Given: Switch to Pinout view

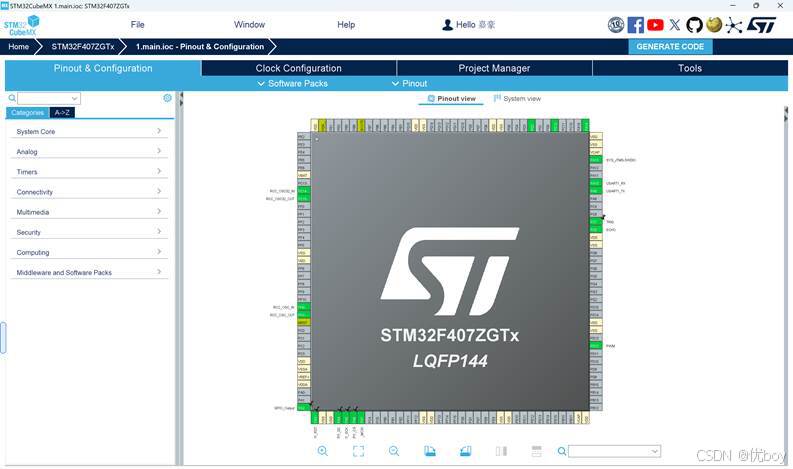Looking at the screenshot, I should pyautogui.click(x=451, y=99).
